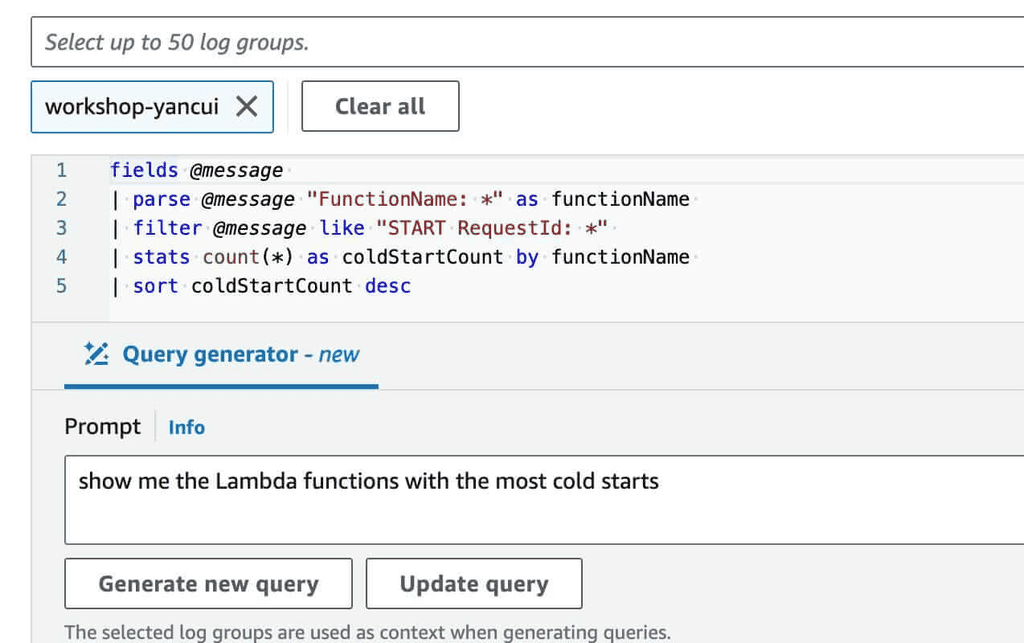Click the Update query button
Viewport: 1024px width, 643px height.
click(473, 584)
